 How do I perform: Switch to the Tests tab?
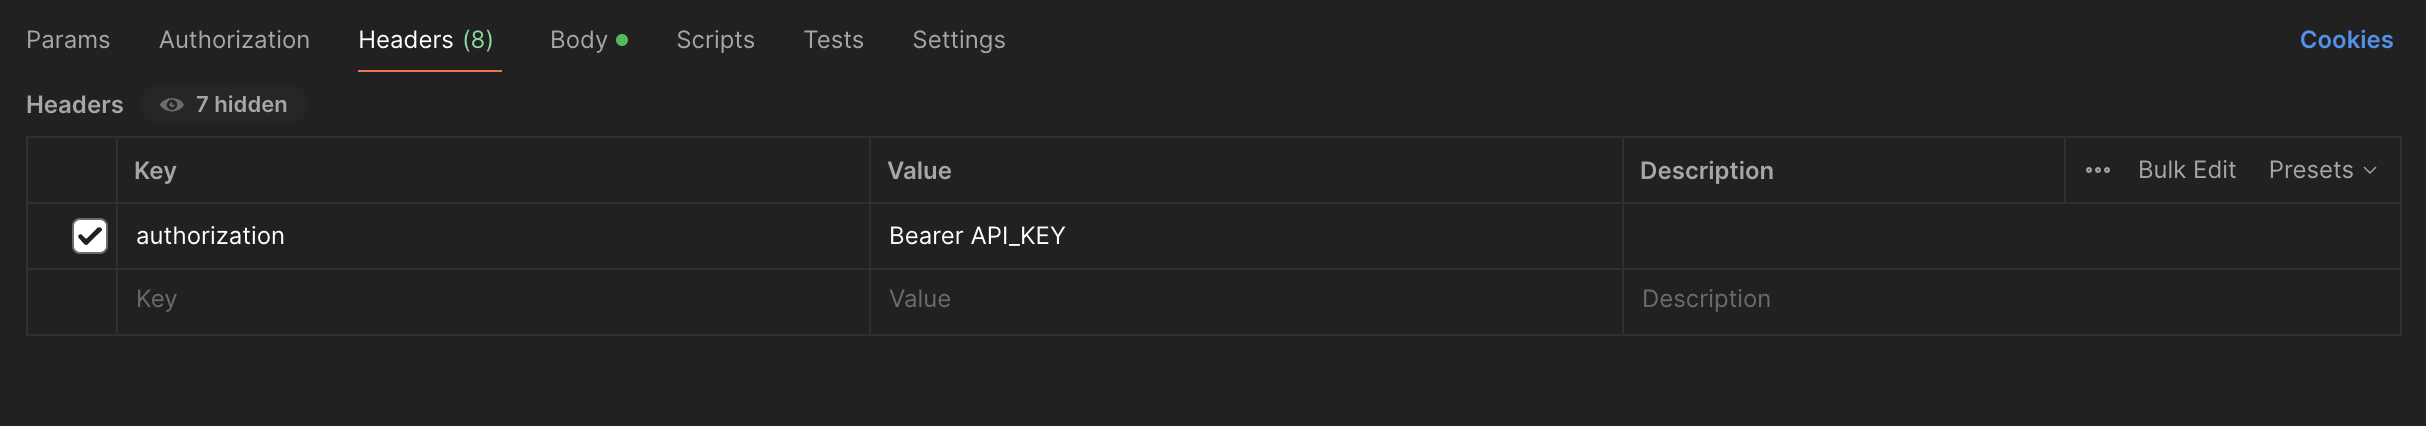[x=833, y=40]
